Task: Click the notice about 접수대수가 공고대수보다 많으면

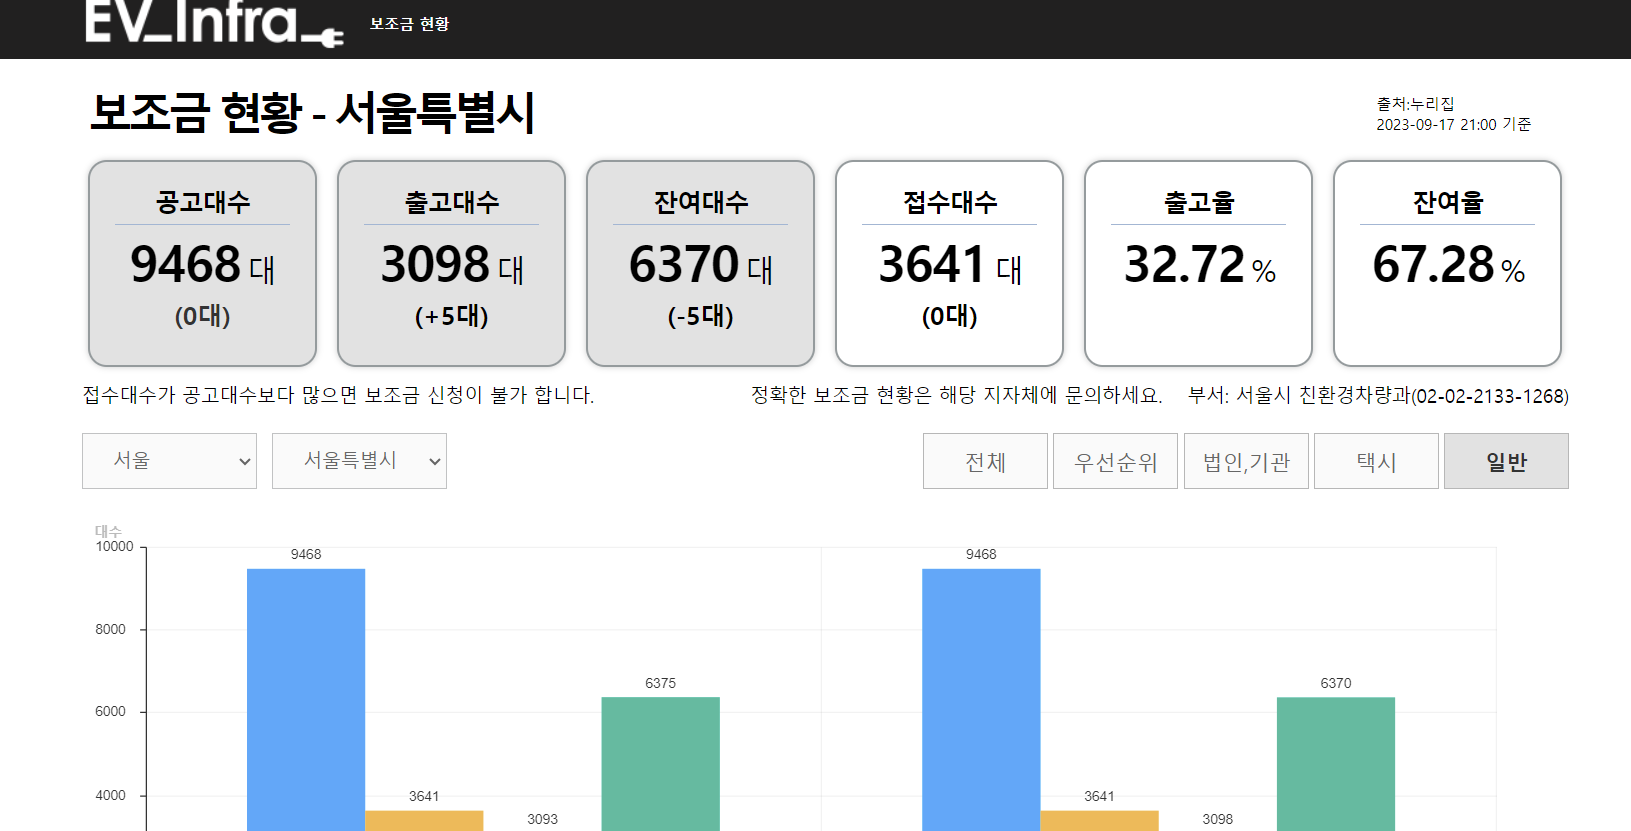Action: click(x=338, y=395)
